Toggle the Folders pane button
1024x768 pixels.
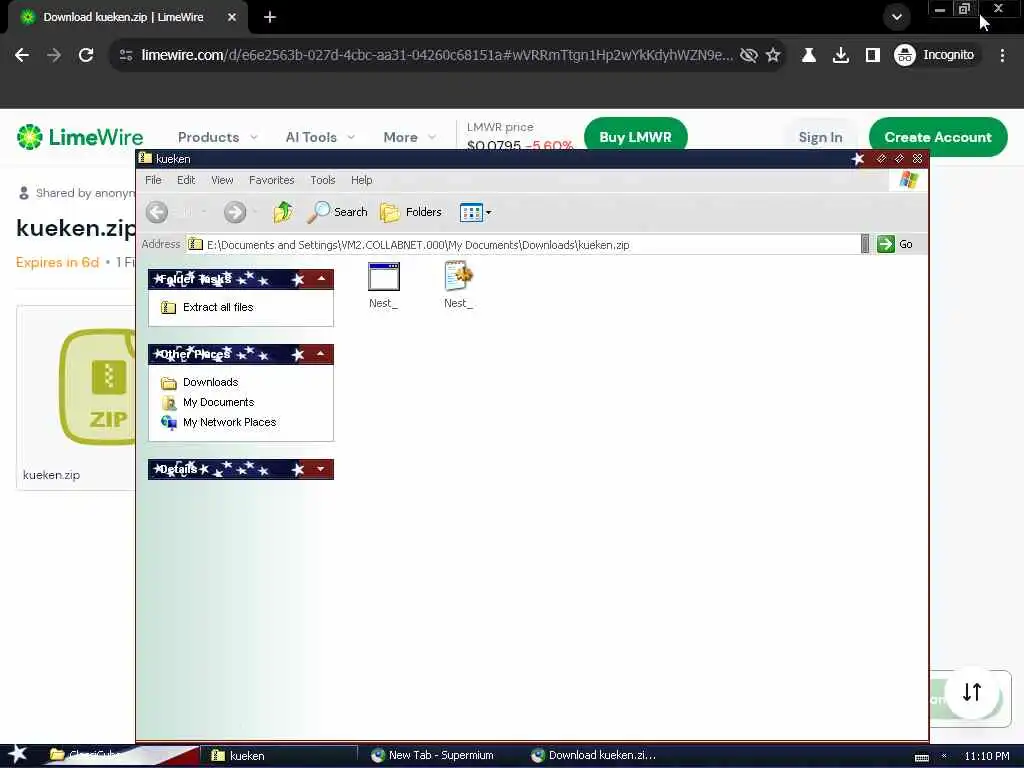click(x=411, y=212)
